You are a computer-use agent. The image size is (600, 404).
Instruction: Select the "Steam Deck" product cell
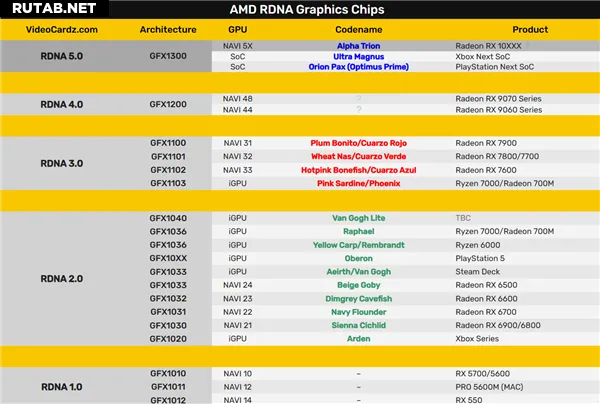[x=478, y=272]
